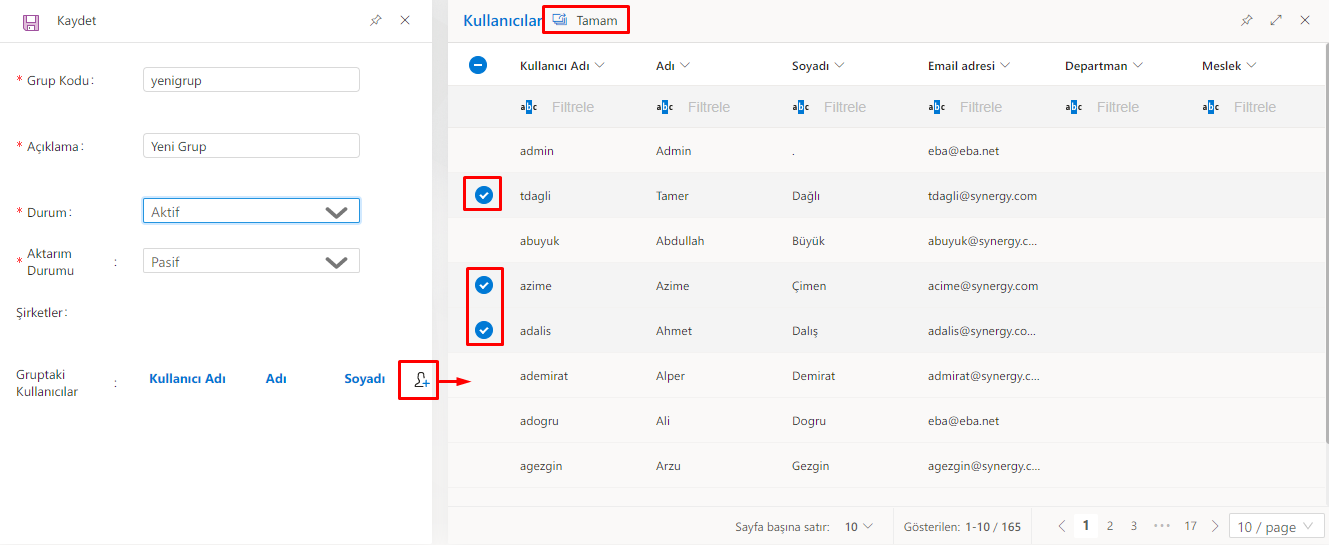Open the Aktarım Durumu dropdown showing Pasif

point(251,262)
